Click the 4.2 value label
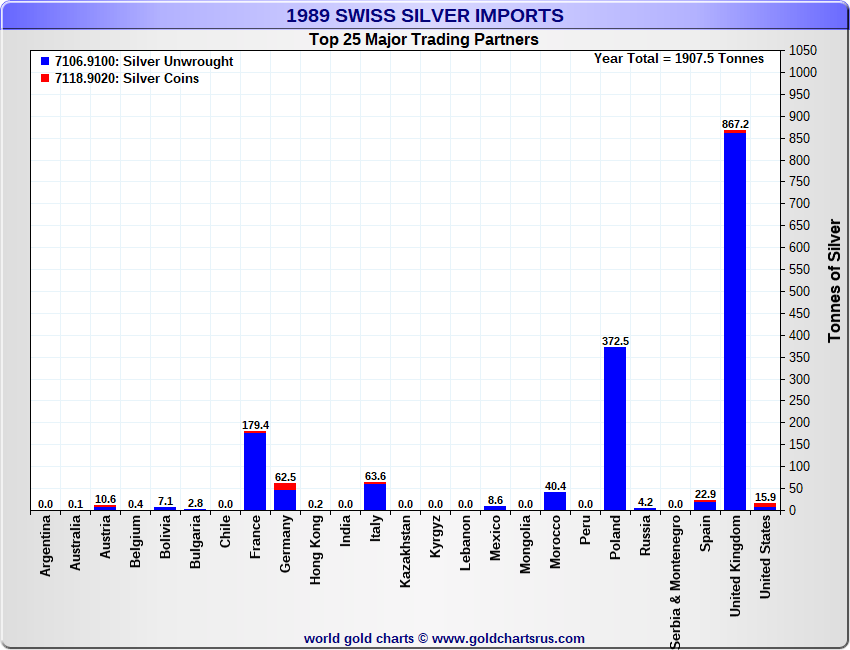Screen dimensions: 850x650 pyautogui.click(x=645, y=502)
